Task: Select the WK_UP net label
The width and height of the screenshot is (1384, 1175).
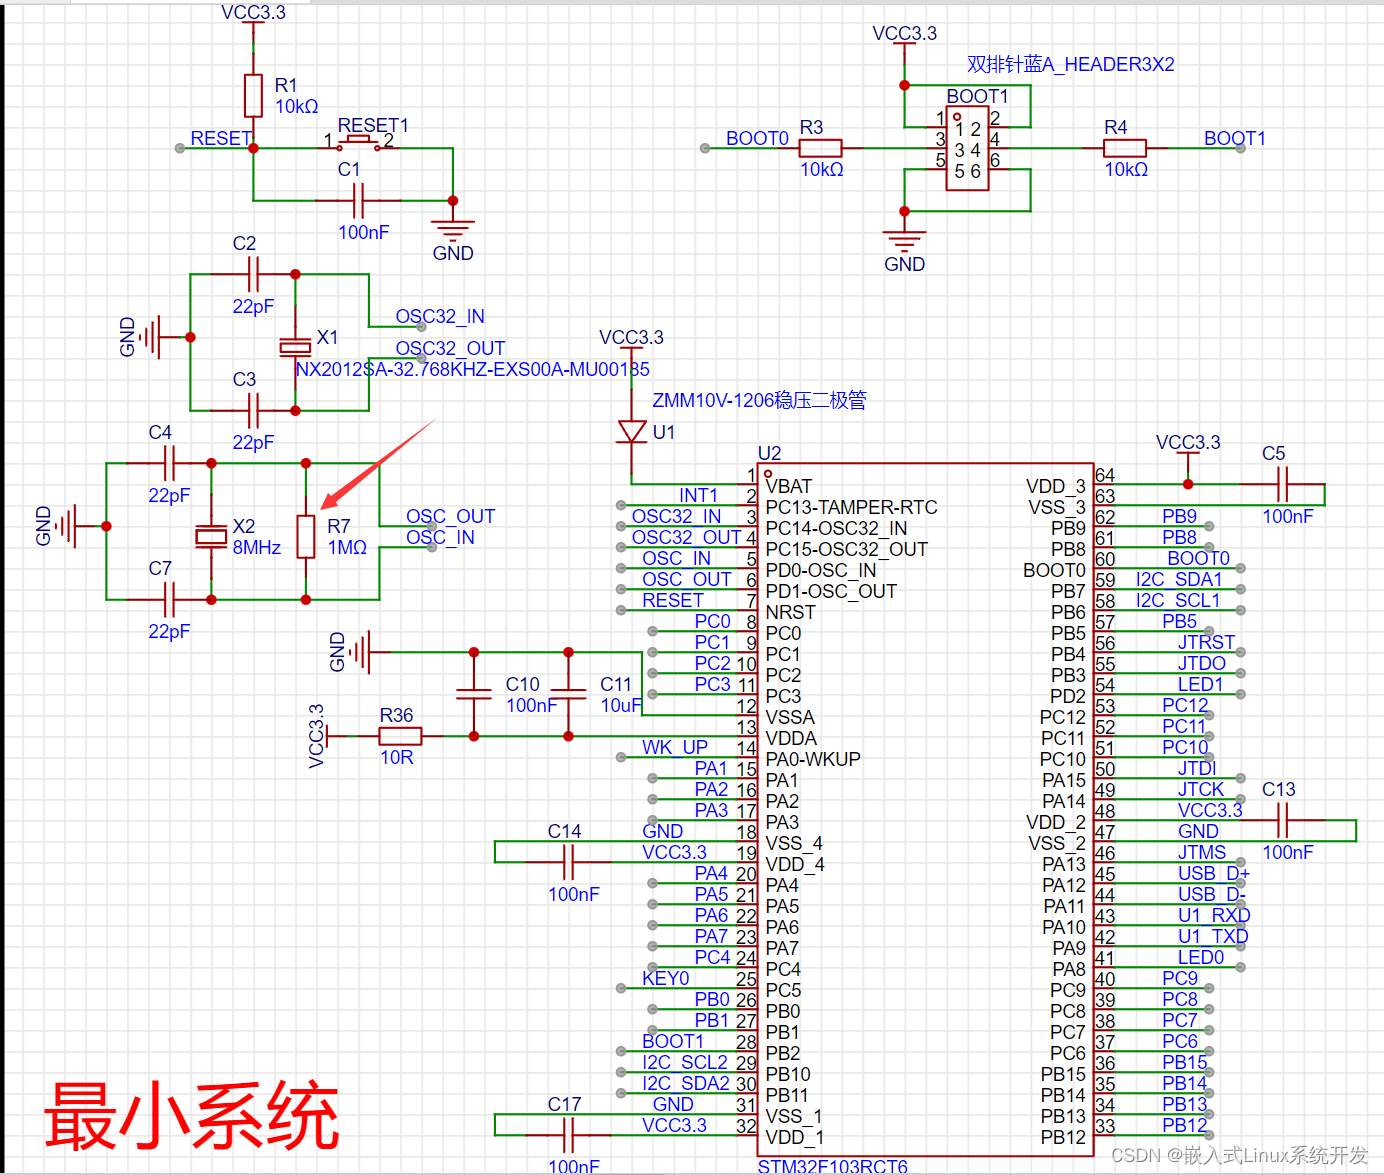Action: tap(675, 747)
